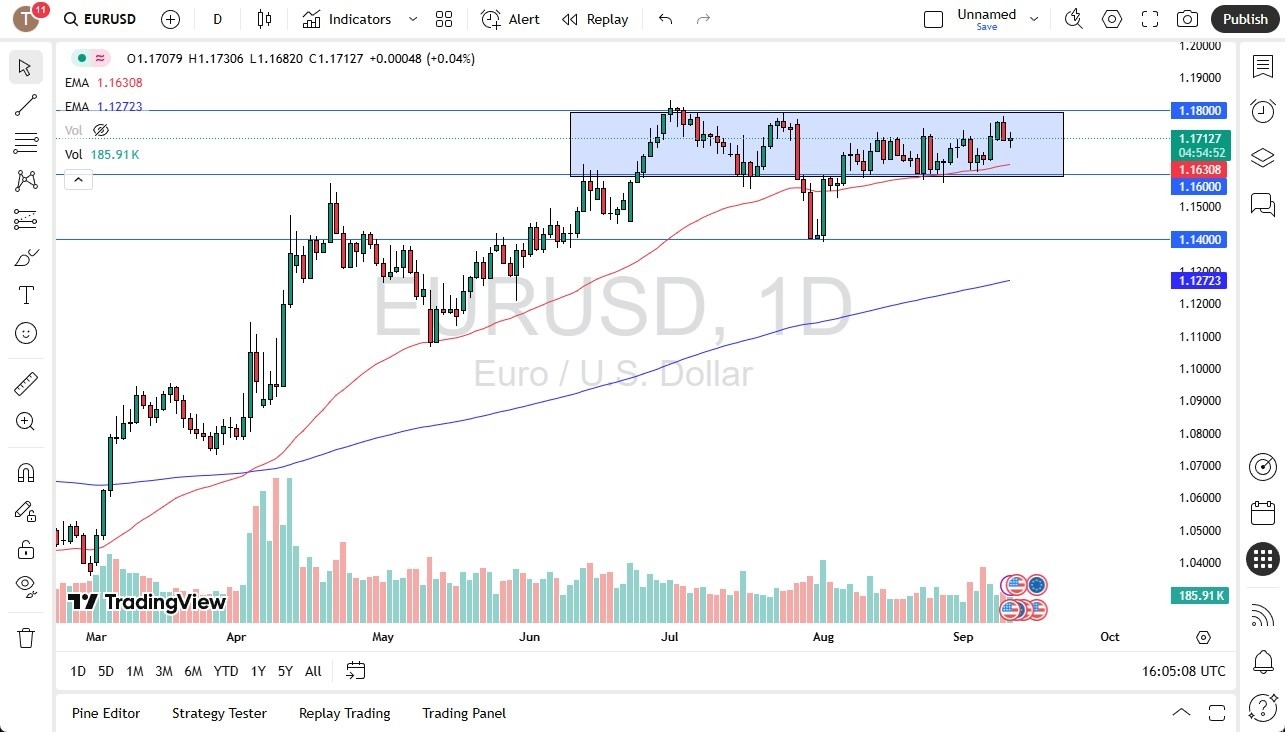Image resolution: width=1285 pixels, height=732 pixels.
Task: Switch to the Strategy Tester tab
Action: click(219, 713)
